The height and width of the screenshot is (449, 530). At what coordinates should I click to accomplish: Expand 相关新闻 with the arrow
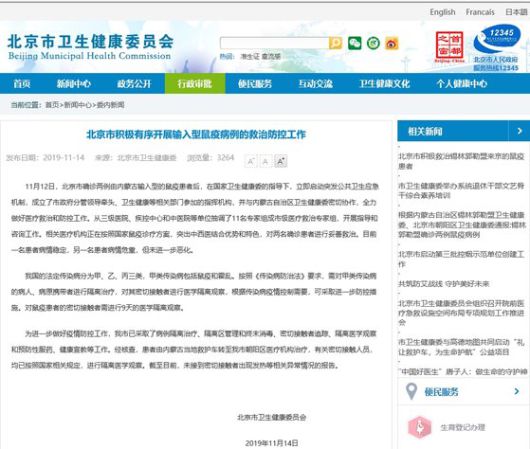pos(520,131)
